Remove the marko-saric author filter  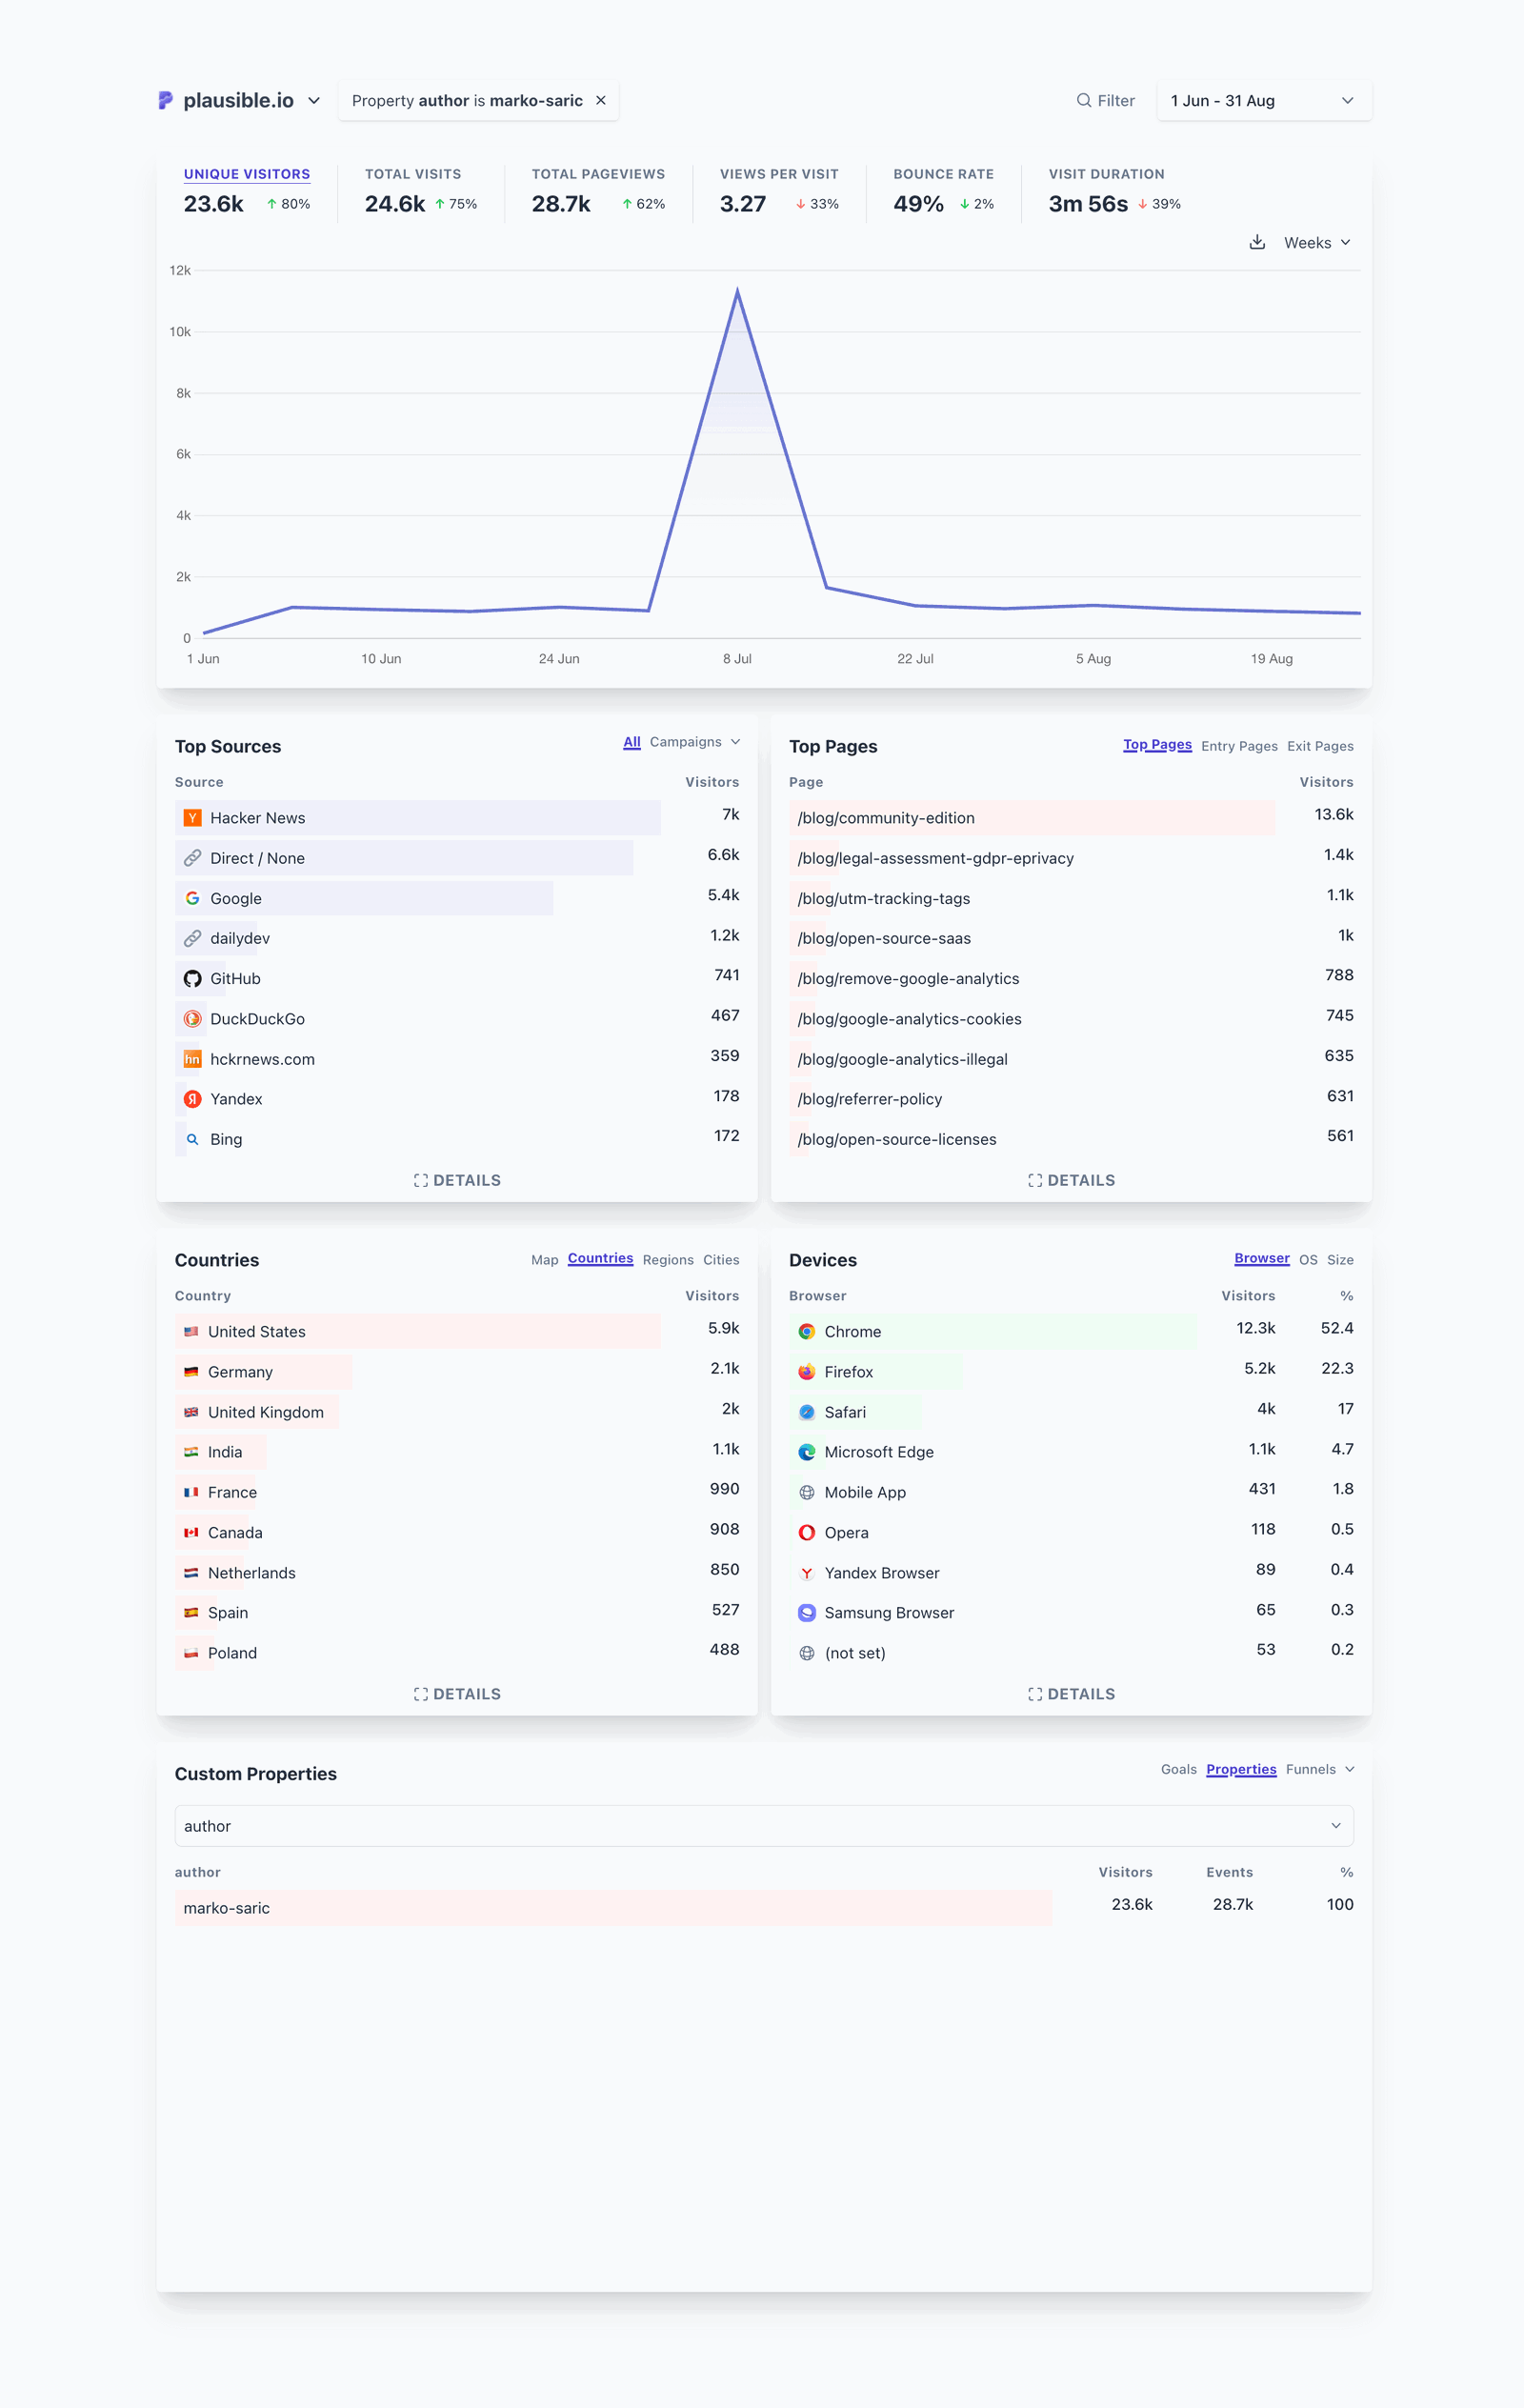coord(601,100)
